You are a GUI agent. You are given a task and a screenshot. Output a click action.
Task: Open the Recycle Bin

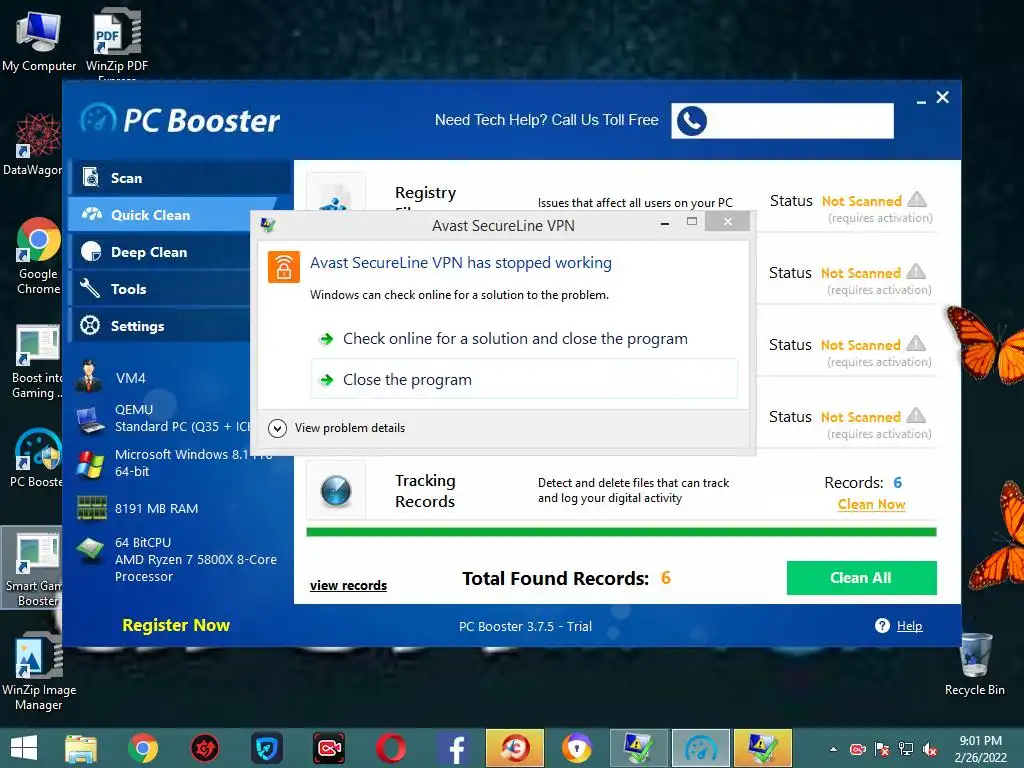click(974, 664)
